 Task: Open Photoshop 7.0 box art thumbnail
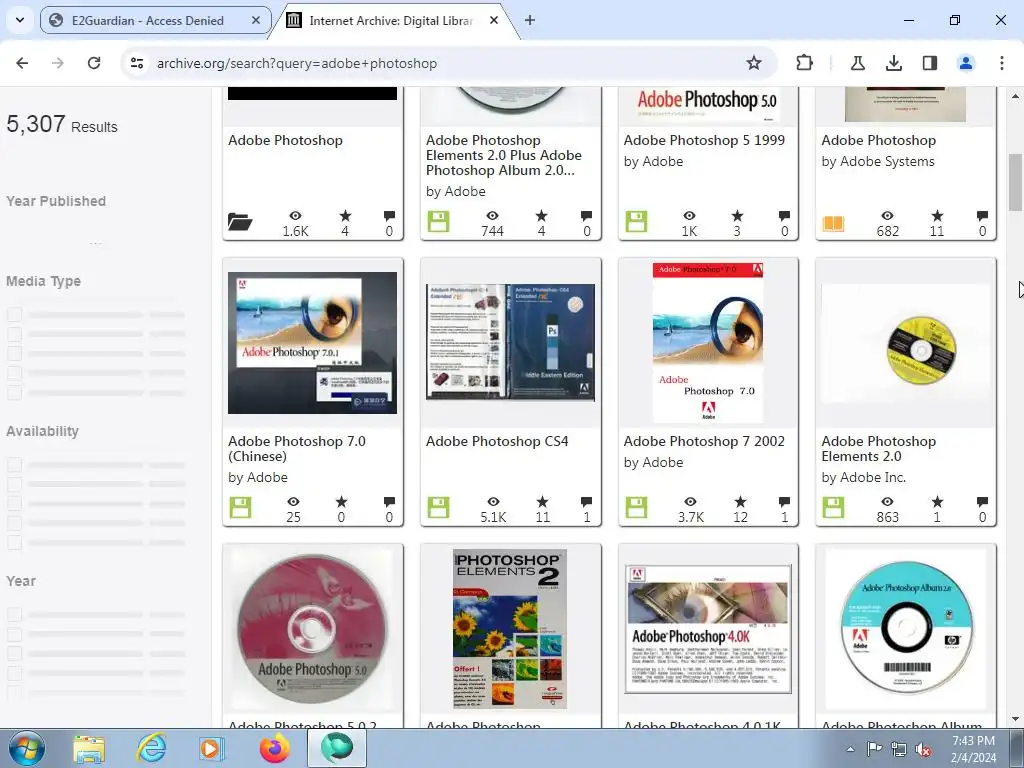(708, 343)
